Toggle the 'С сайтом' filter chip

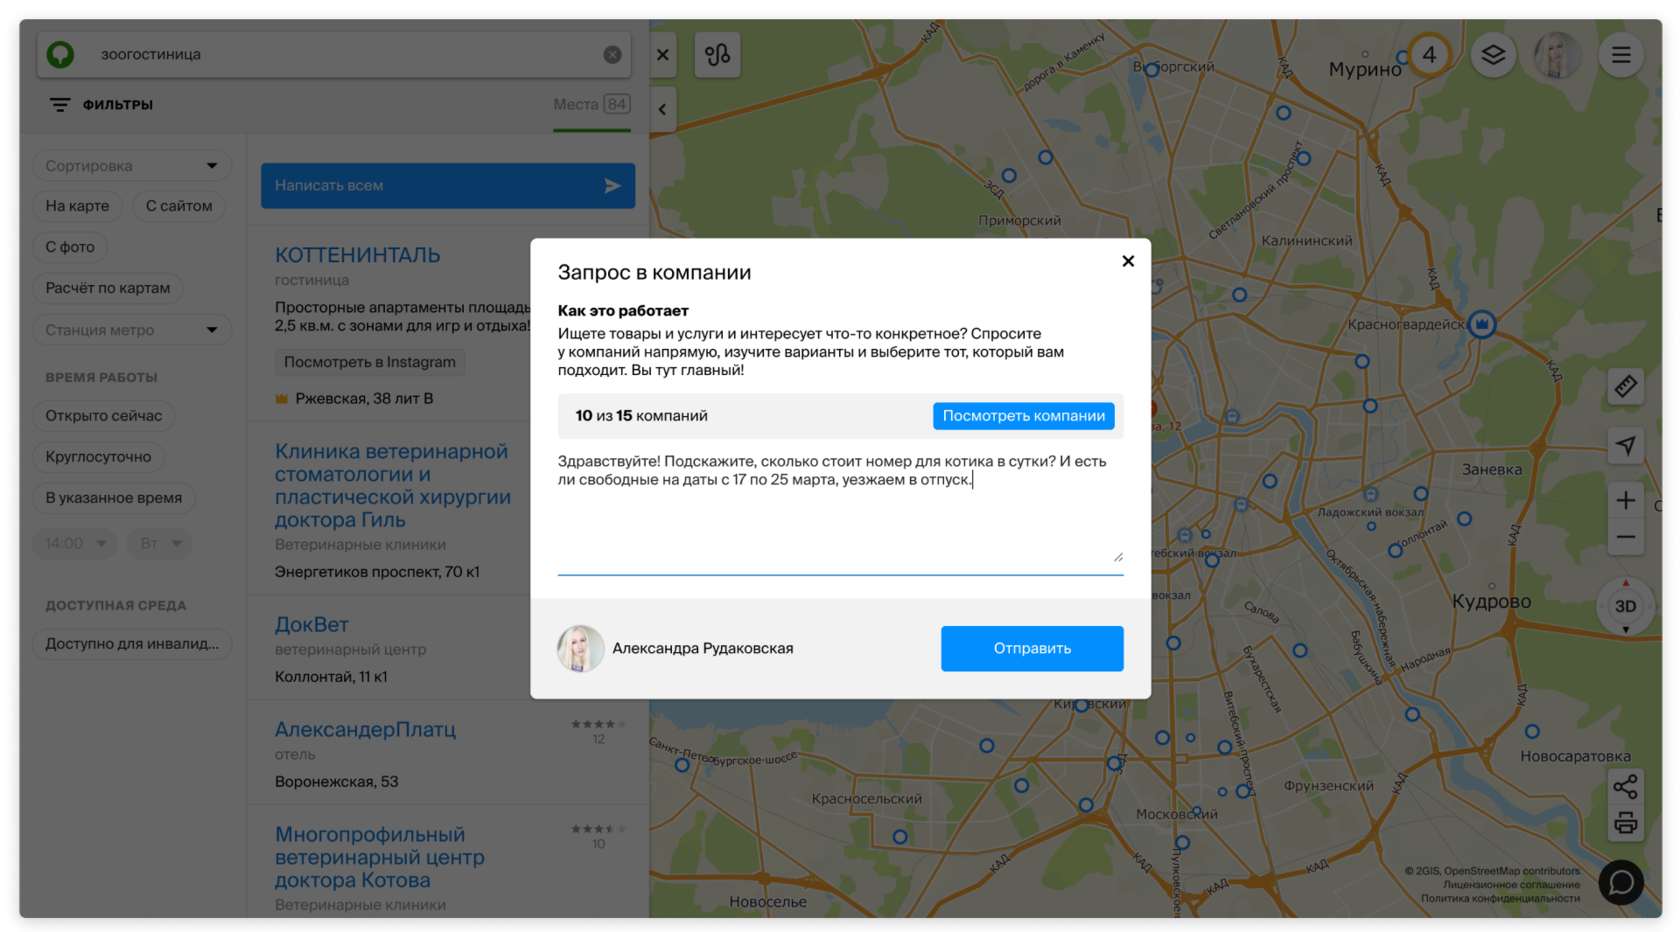point(179,206)
